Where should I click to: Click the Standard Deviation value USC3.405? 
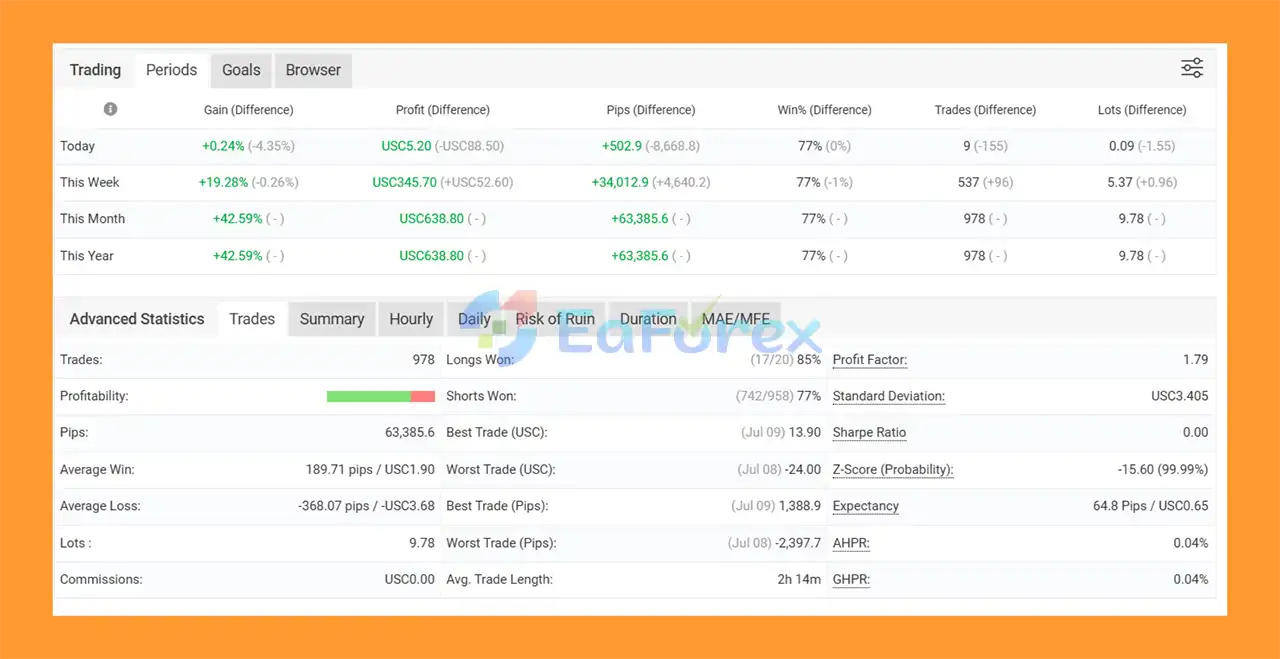1180,396
